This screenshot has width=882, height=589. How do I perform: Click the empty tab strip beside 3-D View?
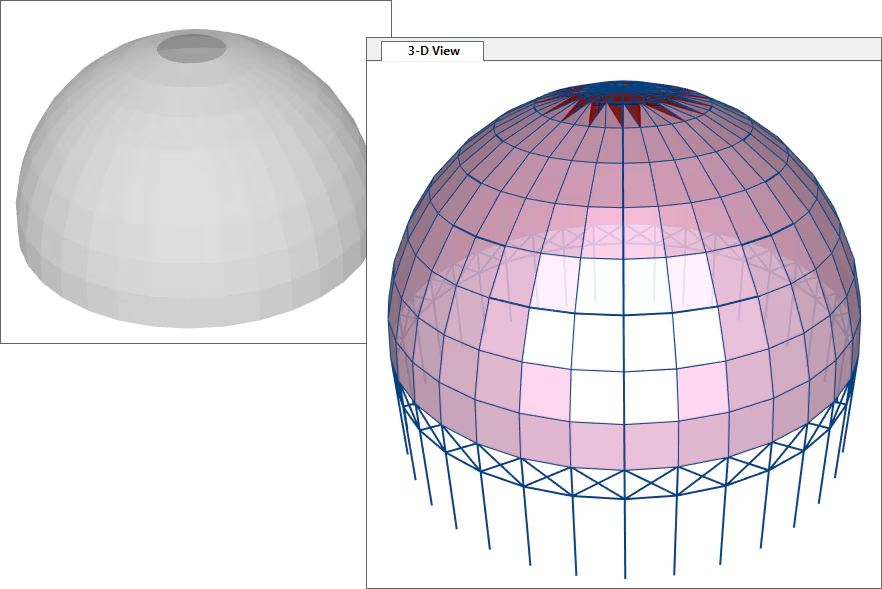[680, 50]
